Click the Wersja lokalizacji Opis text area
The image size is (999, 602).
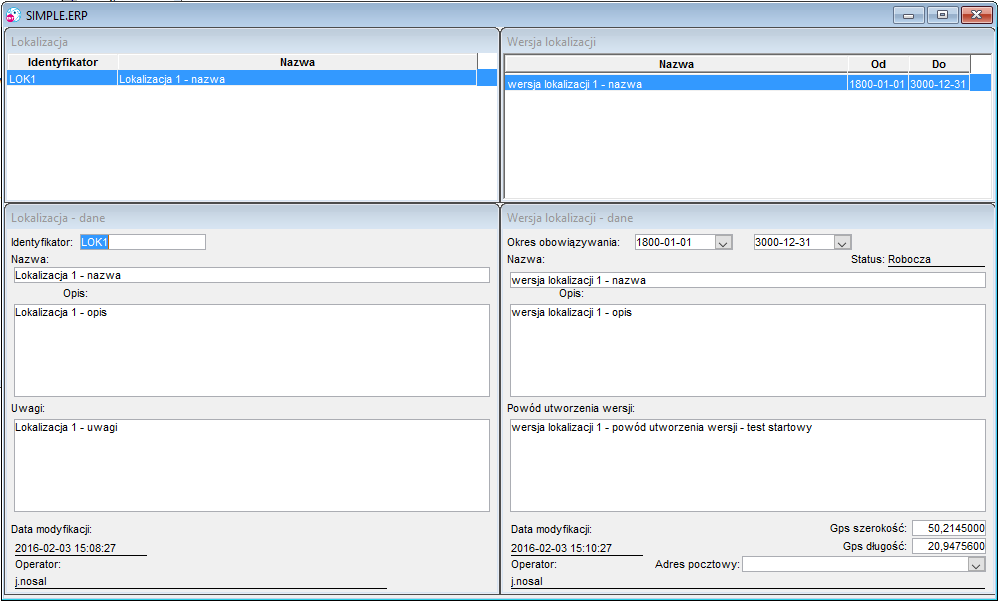pos(747,350)
